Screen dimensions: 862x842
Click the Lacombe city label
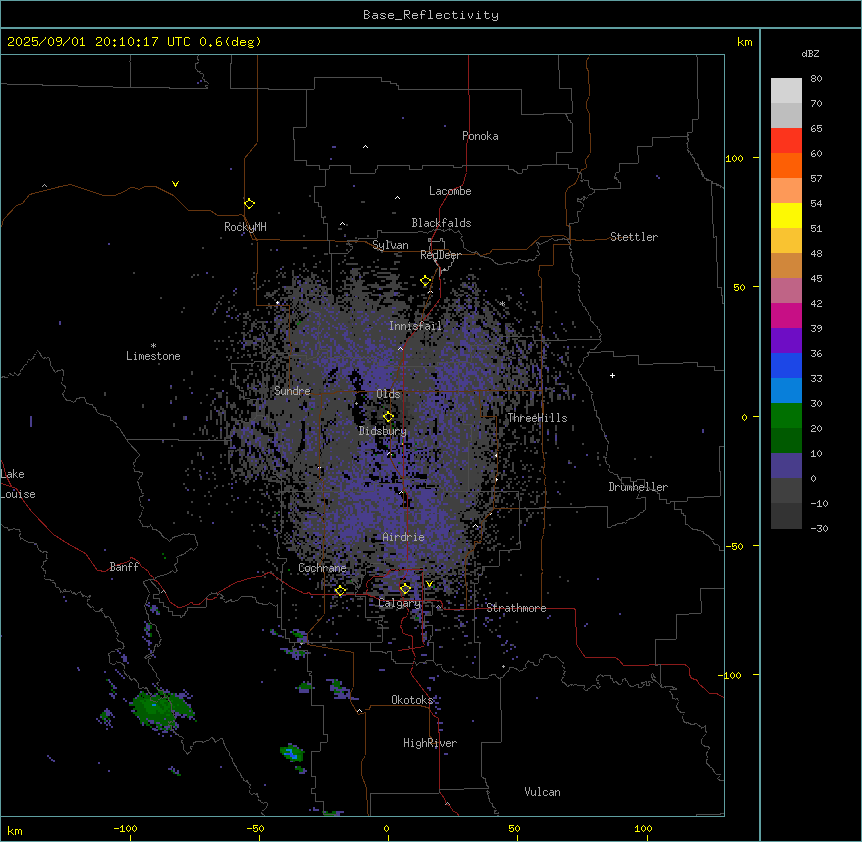click(450, 191)
